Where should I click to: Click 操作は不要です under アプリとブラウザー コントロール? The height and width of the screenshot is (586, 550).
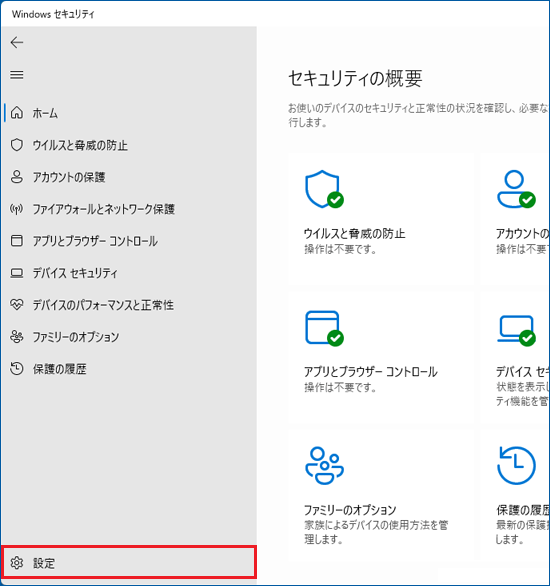(340, 387)
